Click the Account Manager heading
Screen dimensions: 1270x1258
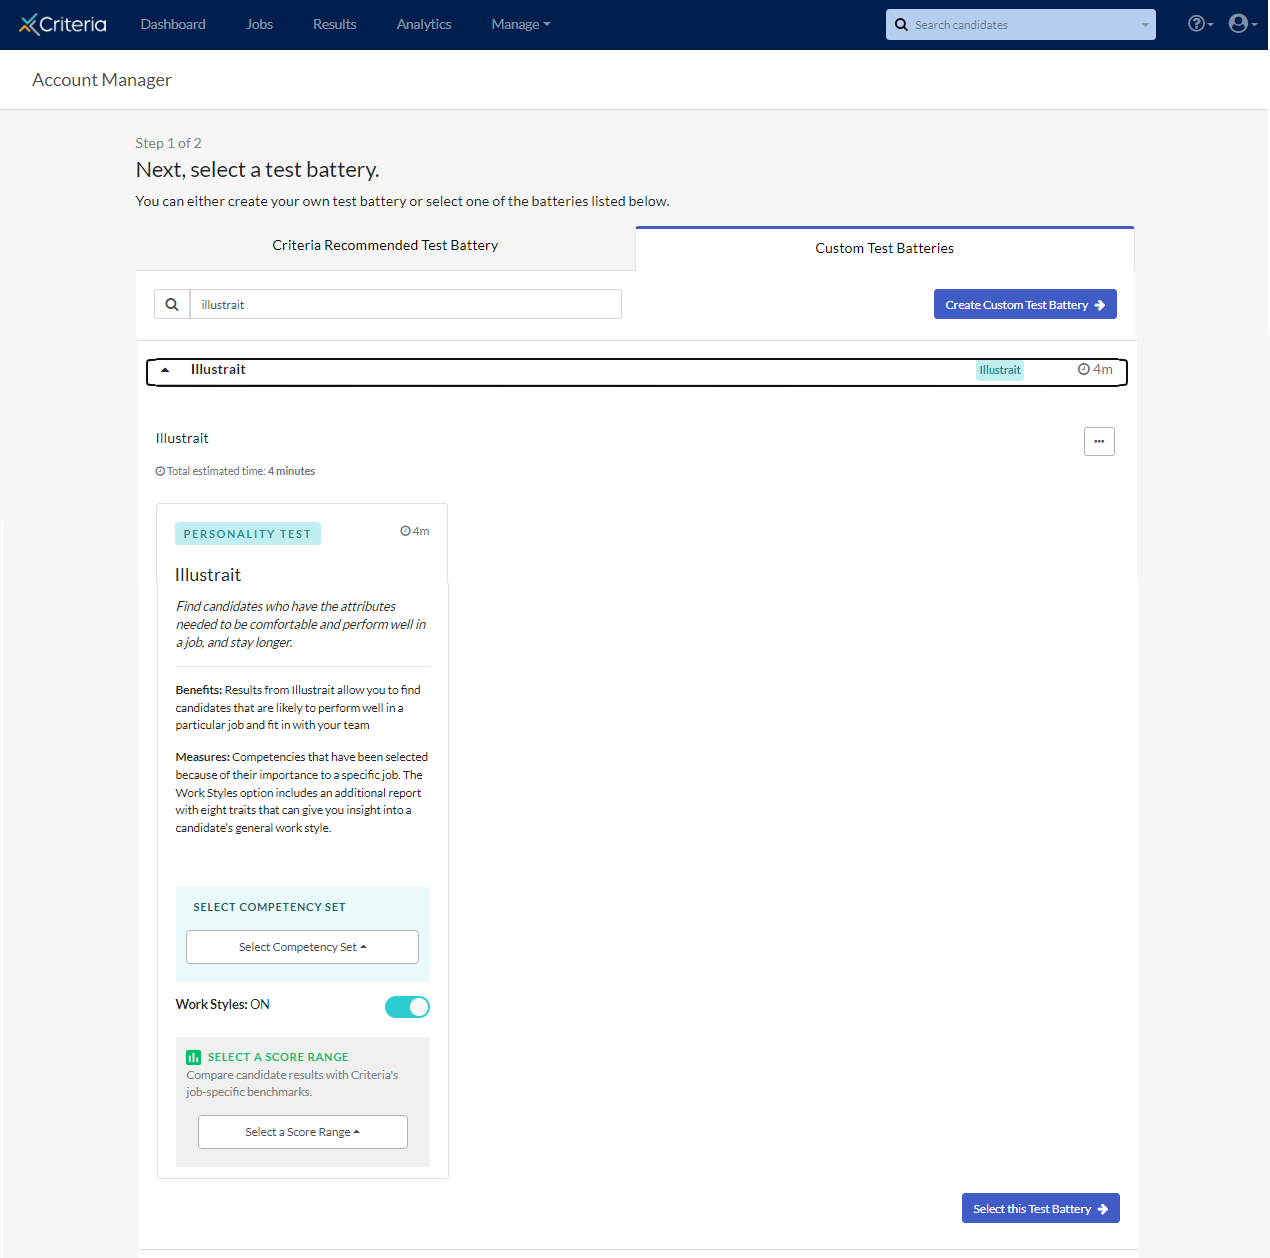click(x=102, y=80)
